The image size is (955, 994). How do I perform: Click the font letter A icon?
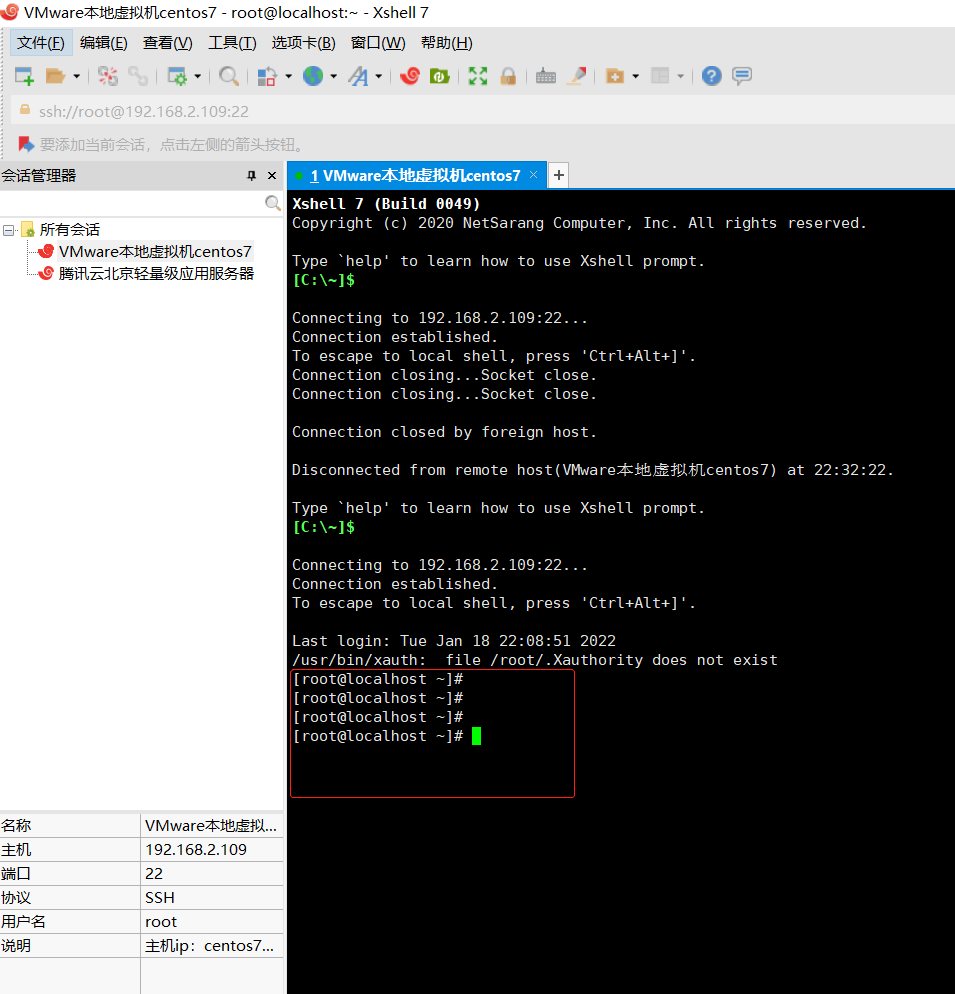coord(358,76)
